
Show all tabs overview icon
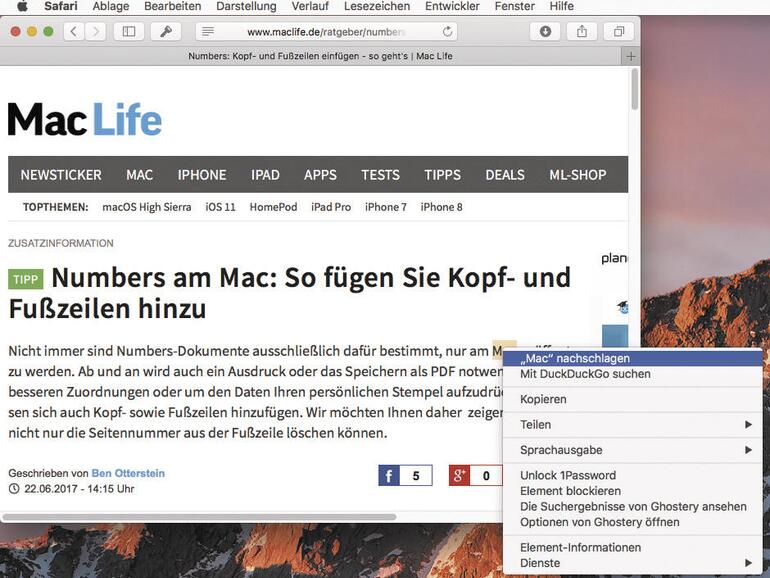pyautogui.click(x=619, y=31)
